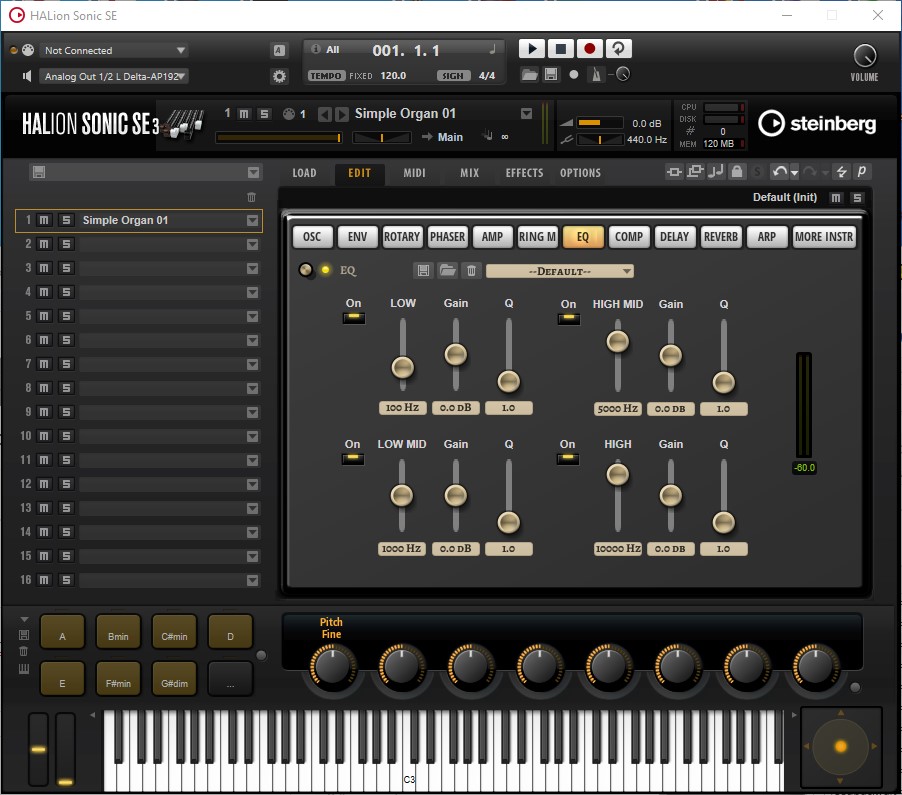Switch to the LOAD tab

[x=304, y=173]
